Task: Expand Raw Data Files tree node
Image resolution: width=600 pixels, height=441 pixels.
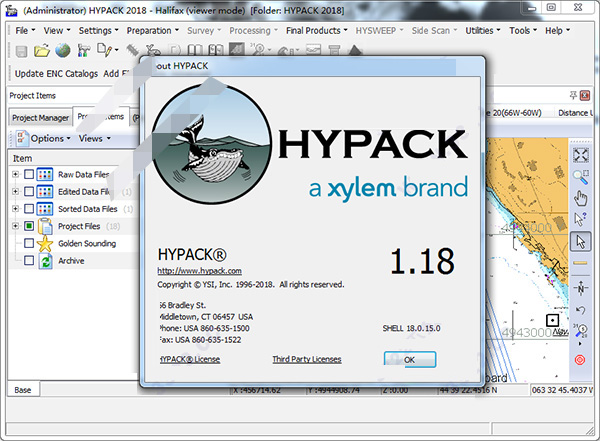Action: click(x=15, y=175)
